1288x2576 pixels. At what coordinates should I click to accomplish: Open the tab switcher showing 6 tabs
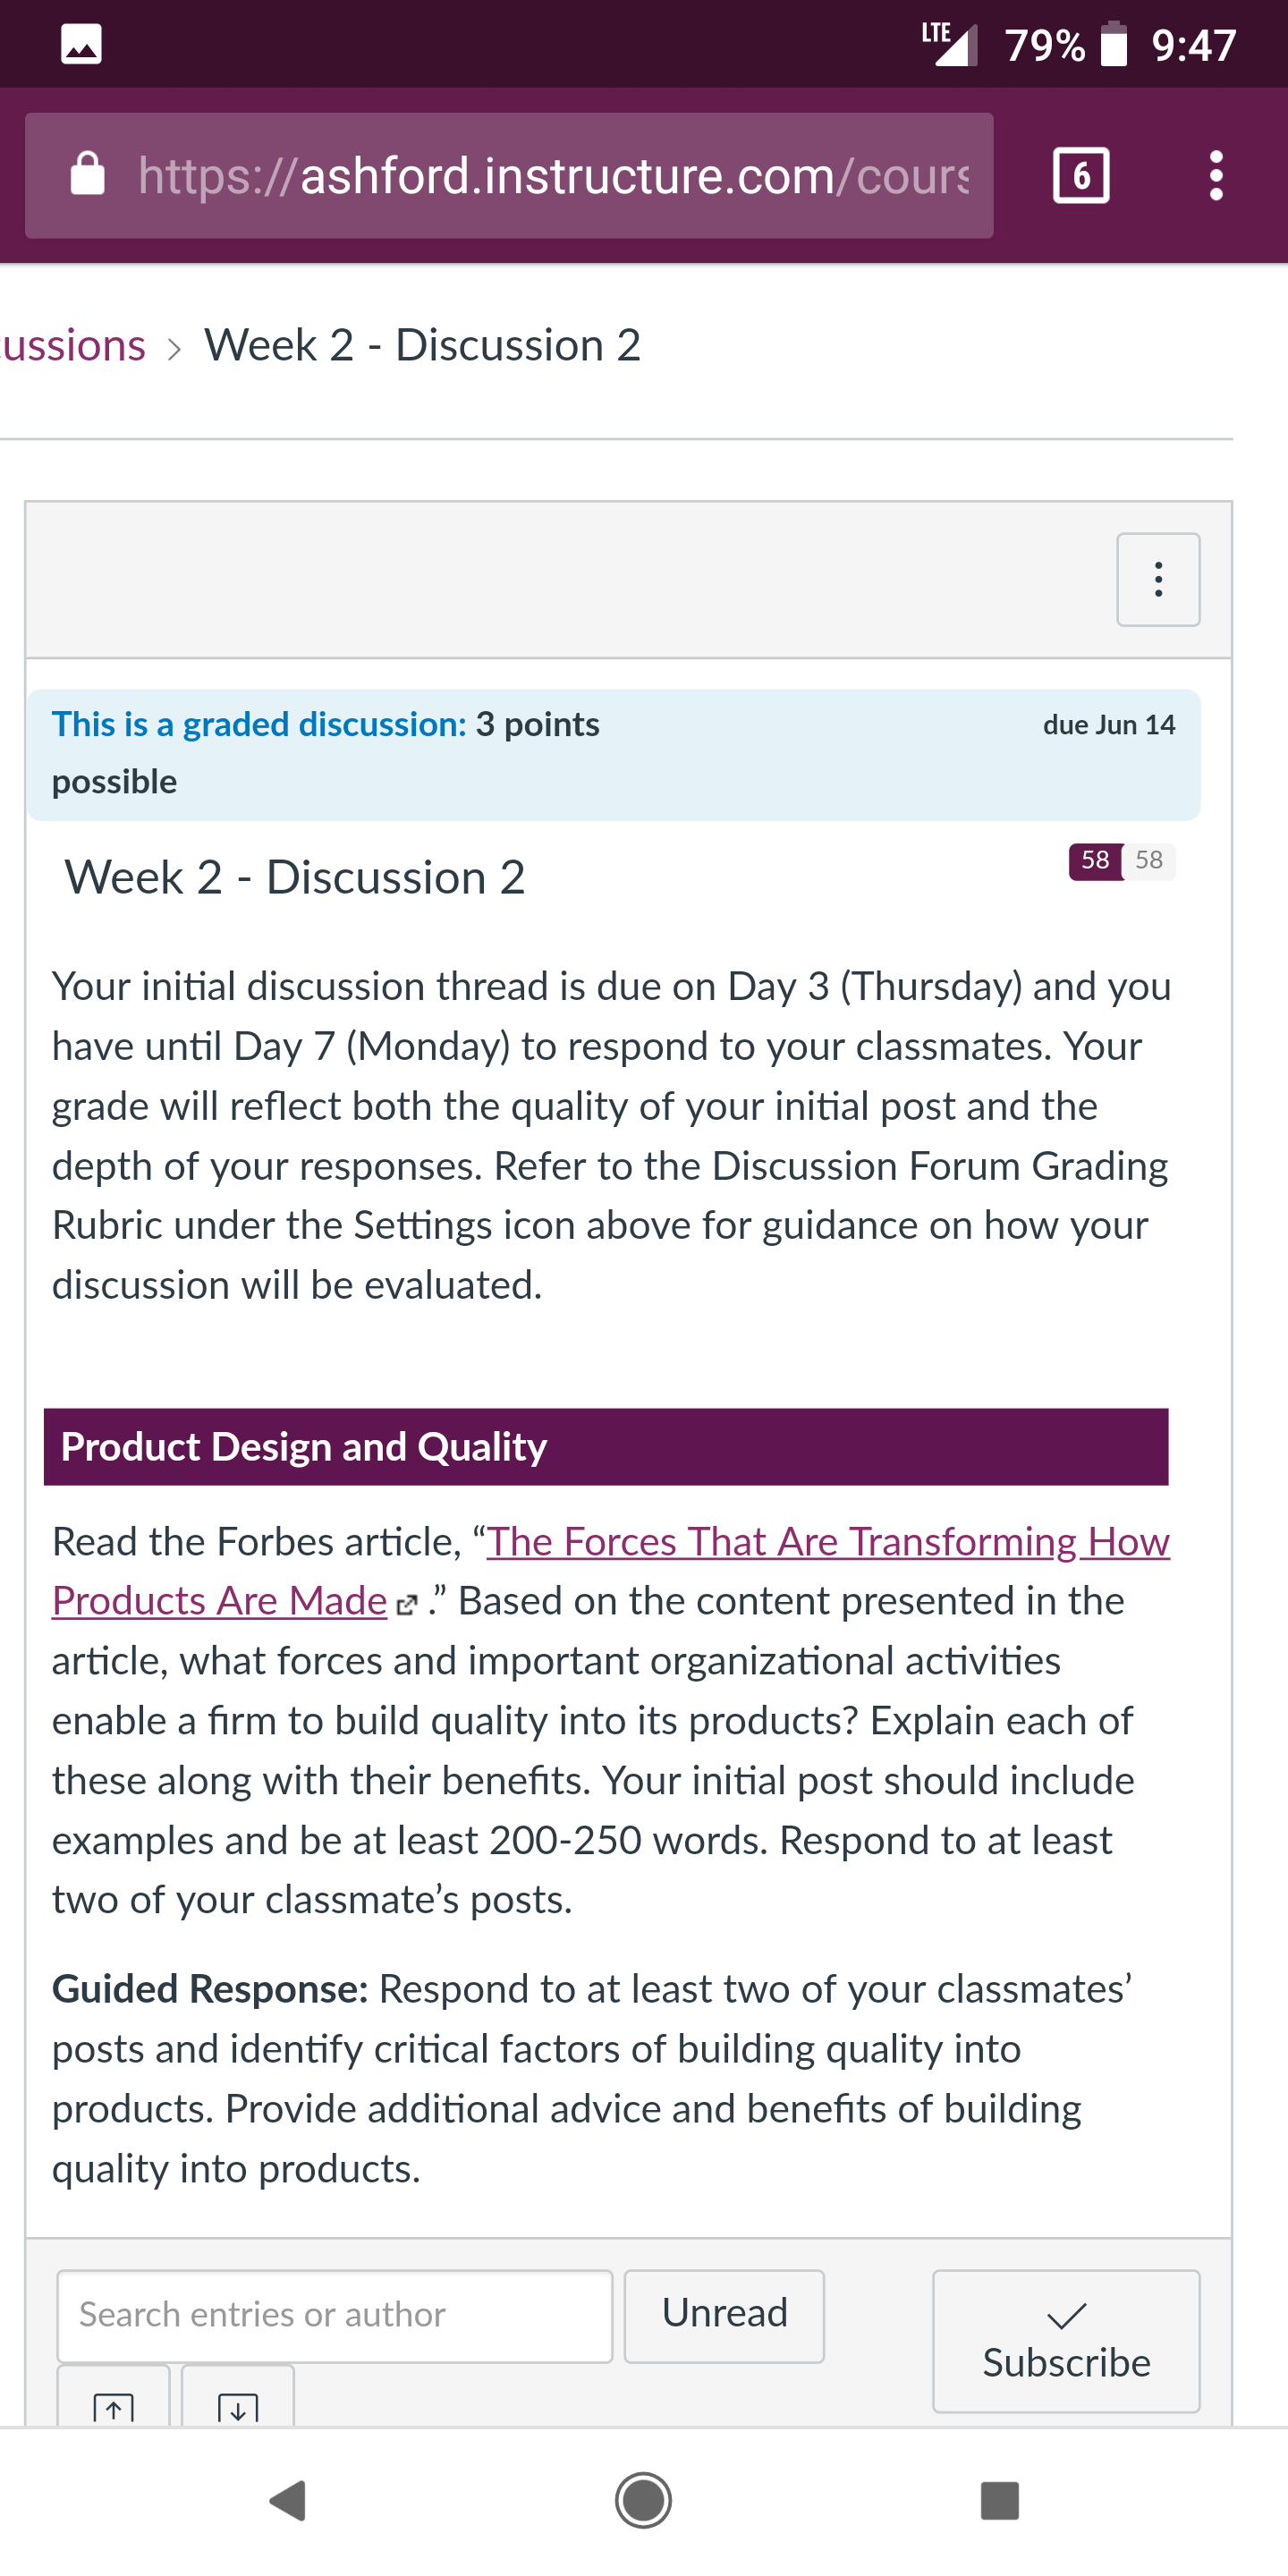click(1081, 176)
